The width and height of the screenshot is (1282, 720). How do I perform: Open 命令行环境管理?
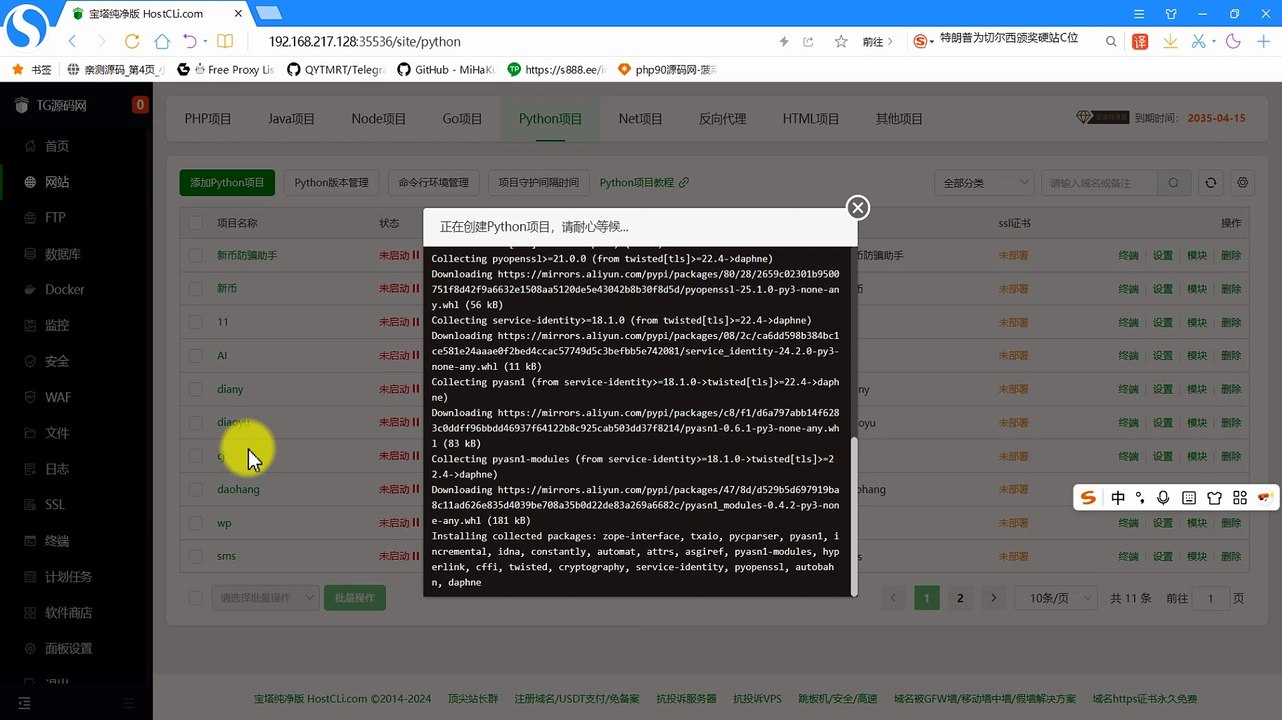coord(433,183)
